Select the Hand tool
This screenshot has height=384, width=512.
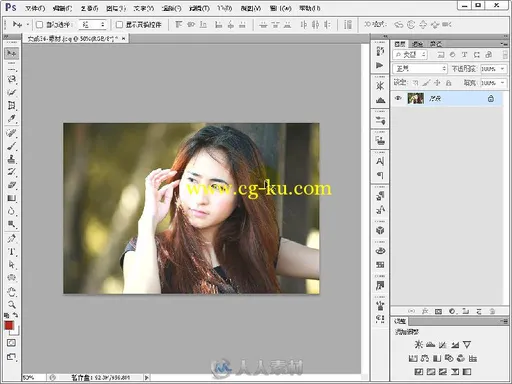[x=11, y=292]
